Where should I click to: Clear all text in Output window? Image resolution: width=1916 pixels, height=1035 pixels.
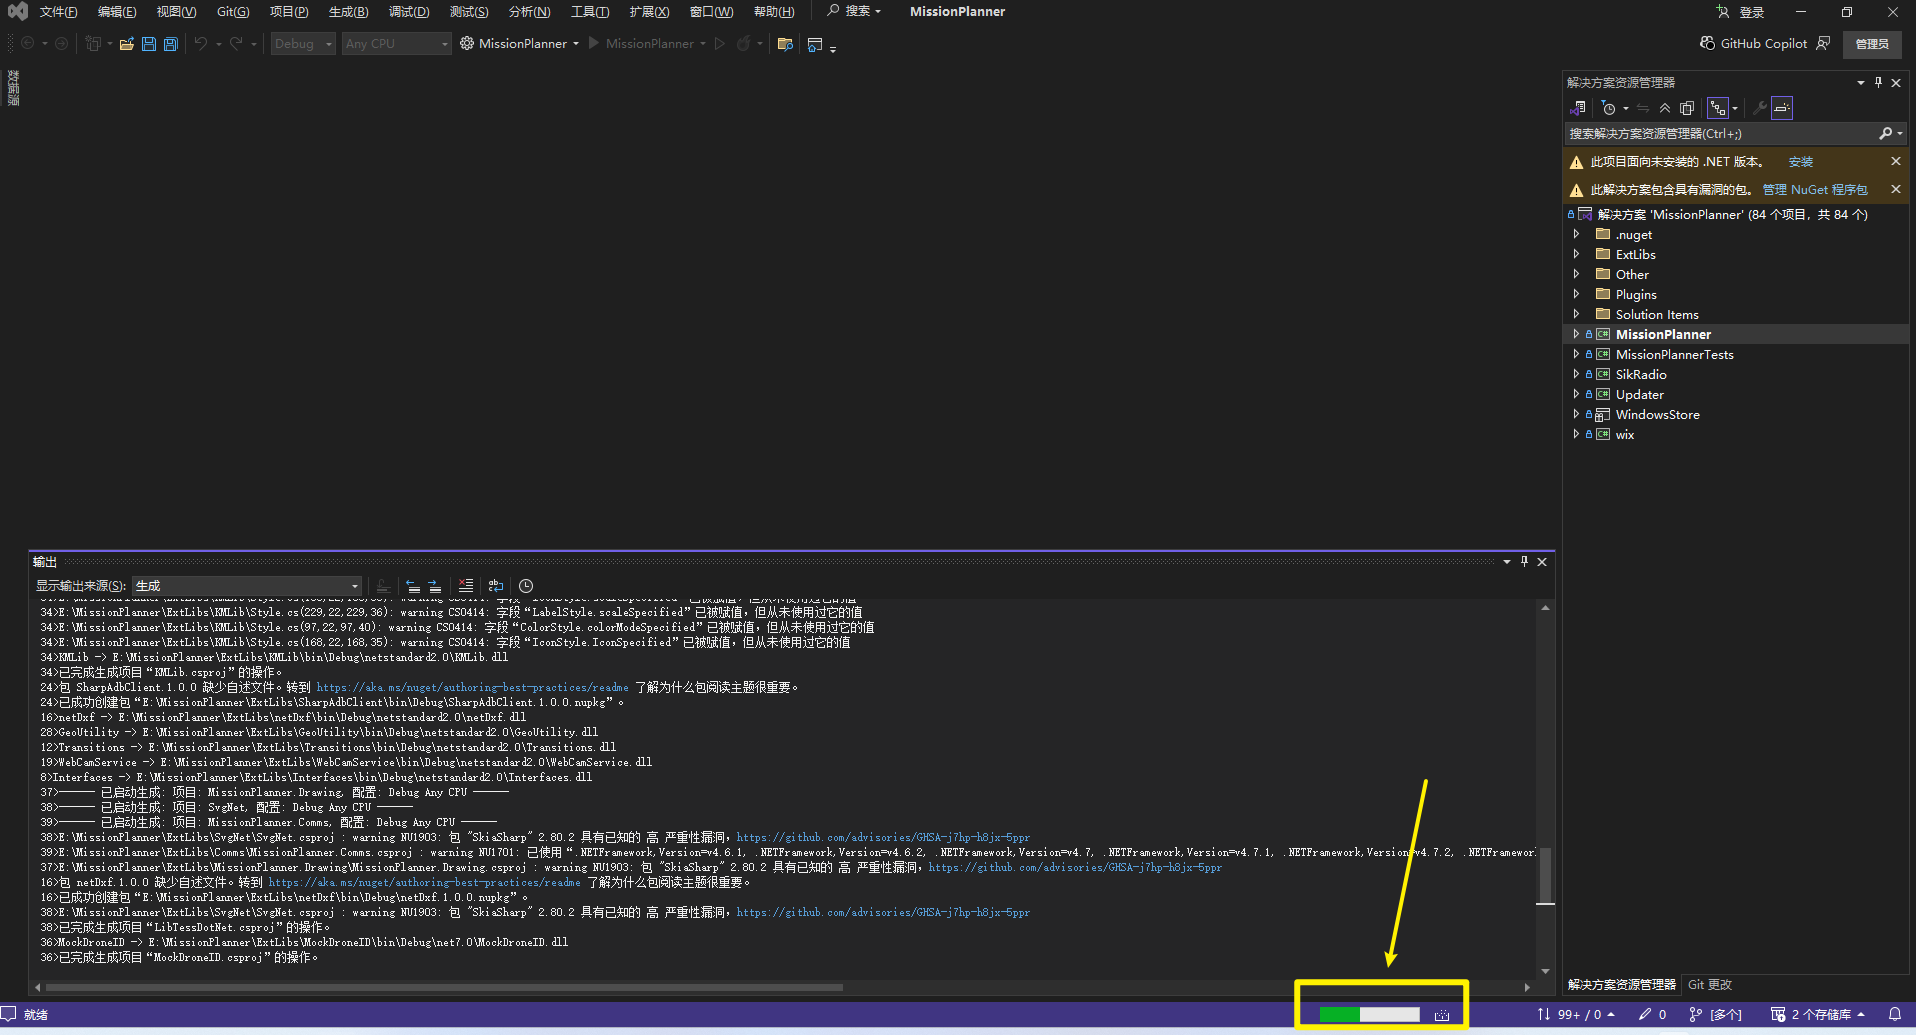[466, 586]
